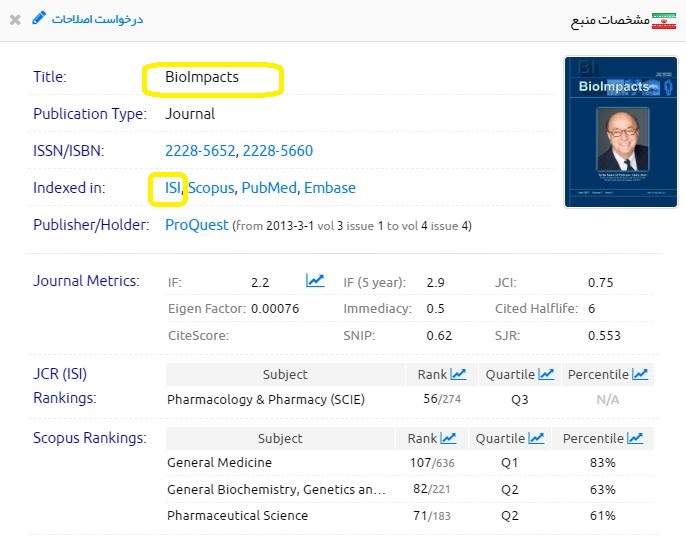This screenshot has height=542, width=686.
Task: Open the JCR Quartile trend chart icon
Action: 546,374
